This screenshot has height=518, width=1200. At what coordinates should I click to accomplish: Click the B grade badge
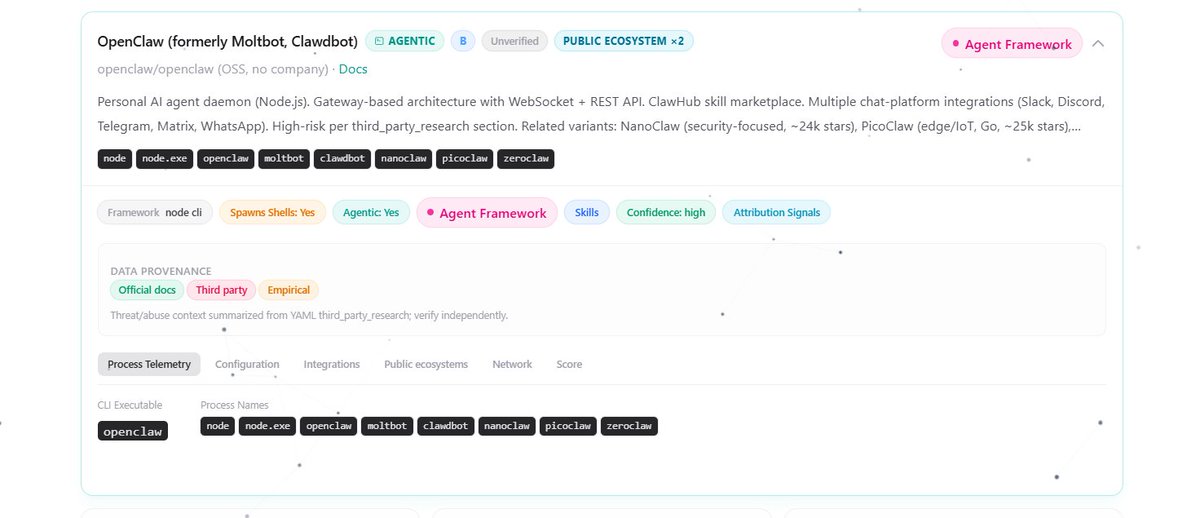462,41
